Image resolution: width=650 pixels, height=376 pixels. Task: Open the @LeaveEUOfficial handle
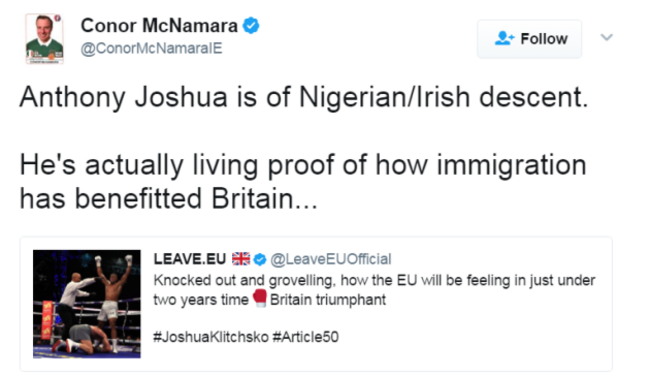click(331, 259)
